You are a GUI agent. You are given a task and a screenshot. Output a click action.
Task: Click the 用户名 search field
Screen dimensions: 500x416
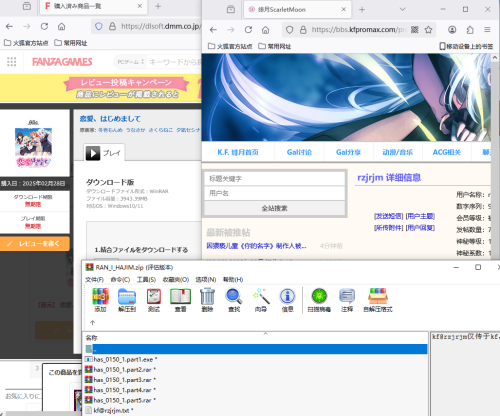coord(274,193)
